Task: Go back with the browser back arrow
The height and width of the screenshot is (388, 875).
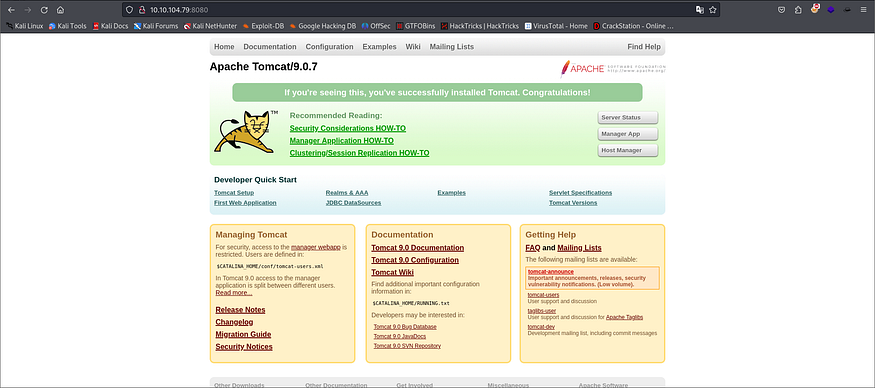Action: (11, 9)
